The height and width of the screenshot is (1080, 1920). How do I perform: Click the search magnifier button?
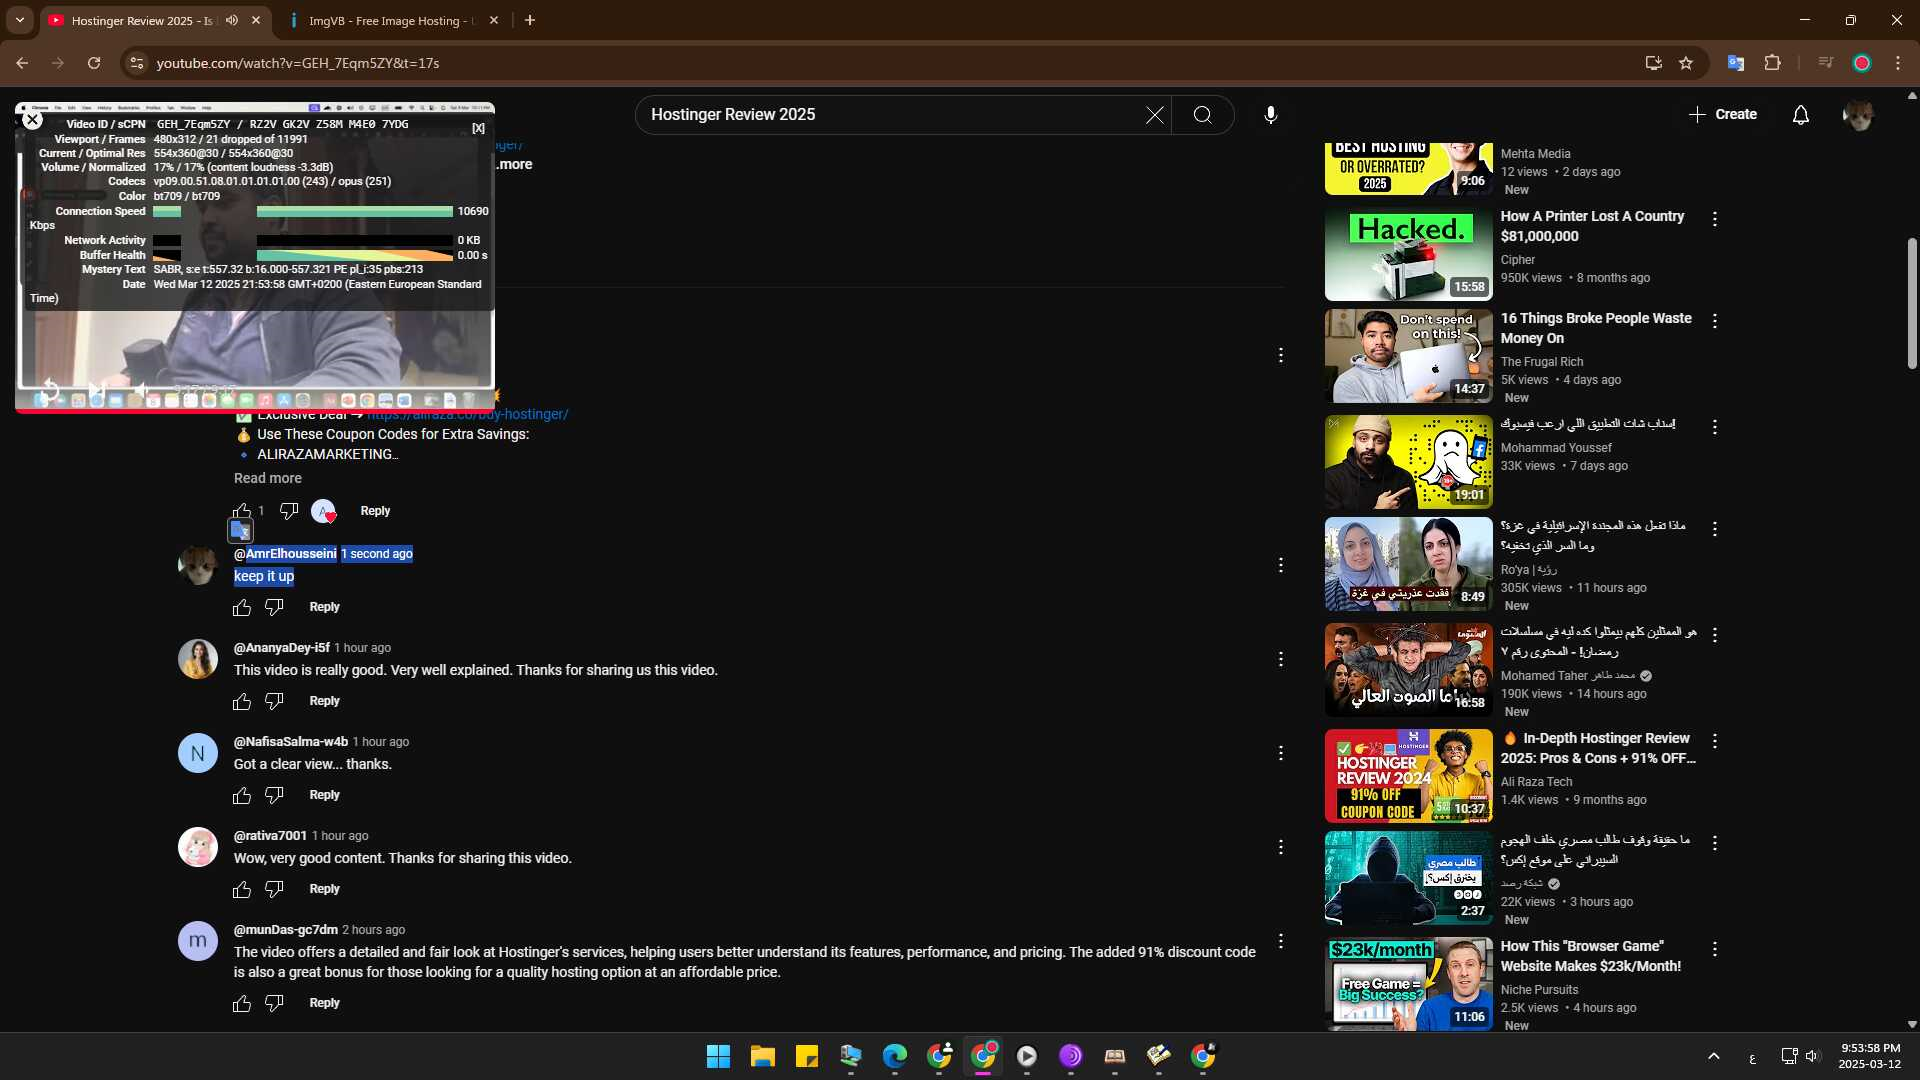(1203, 115)
